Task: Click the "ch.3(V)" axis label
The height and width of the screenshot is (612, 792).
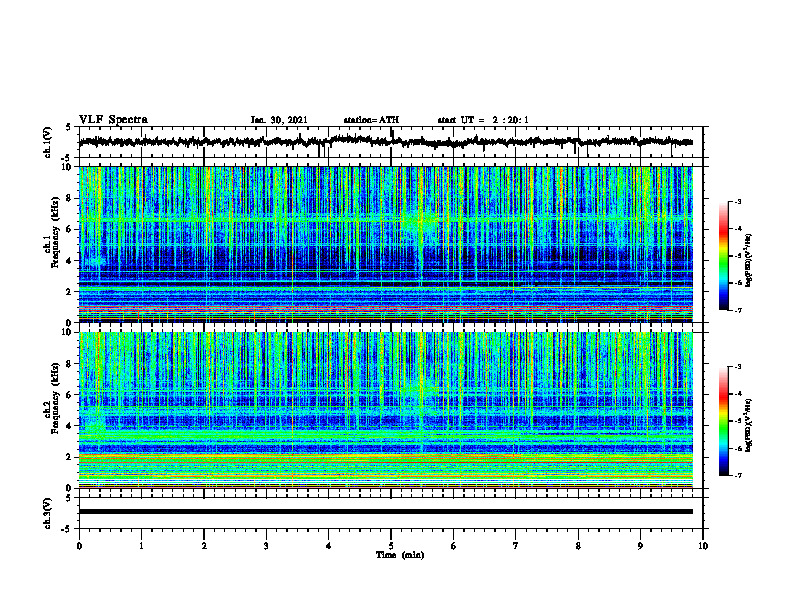Action: point(48,513)
